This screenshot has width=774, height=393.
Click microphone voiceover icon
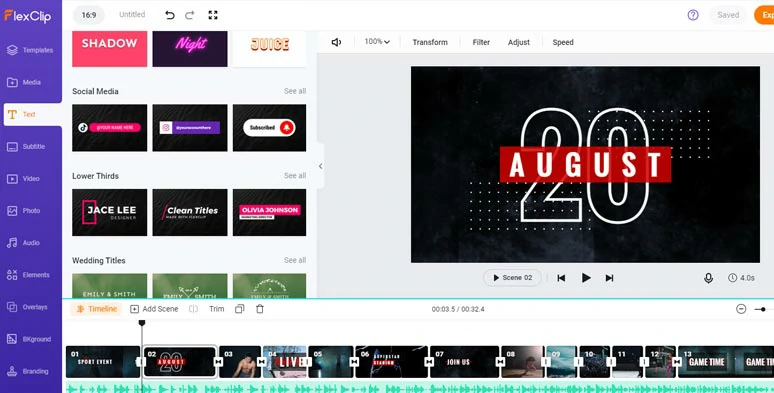[x=708, y=278]
